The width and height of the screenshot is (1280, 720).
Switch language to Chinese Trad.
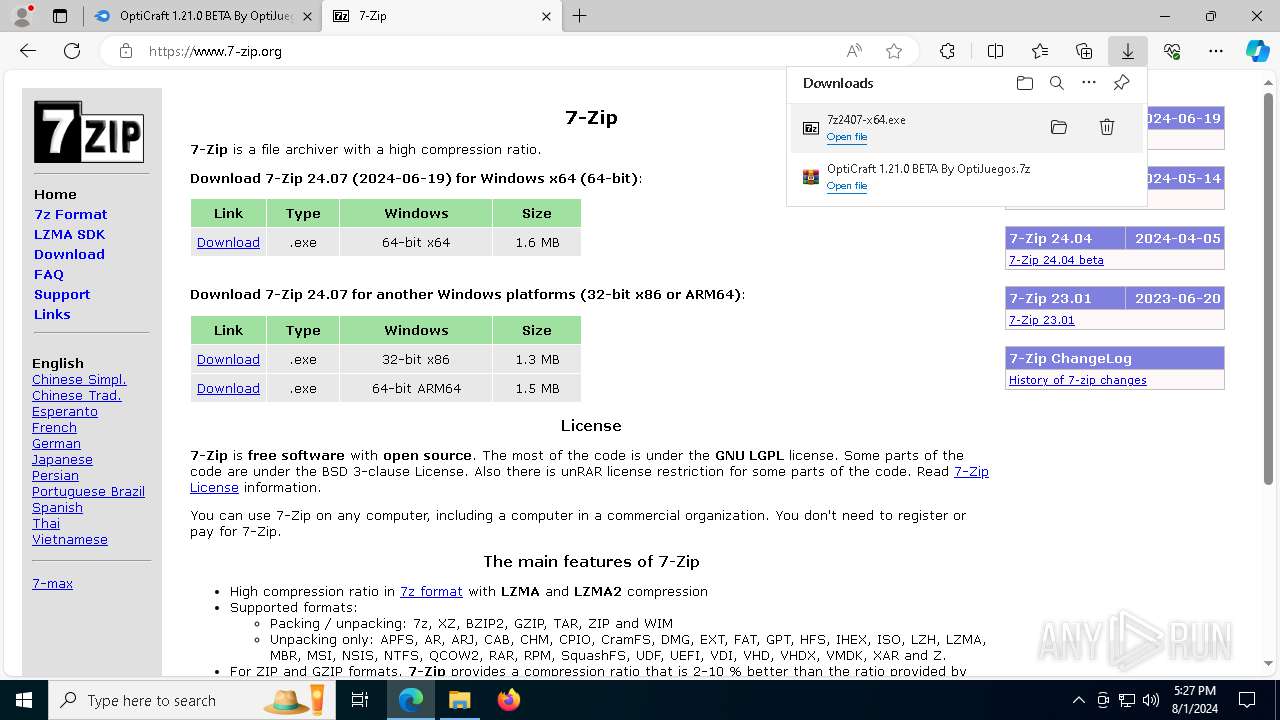pos(76,396)
